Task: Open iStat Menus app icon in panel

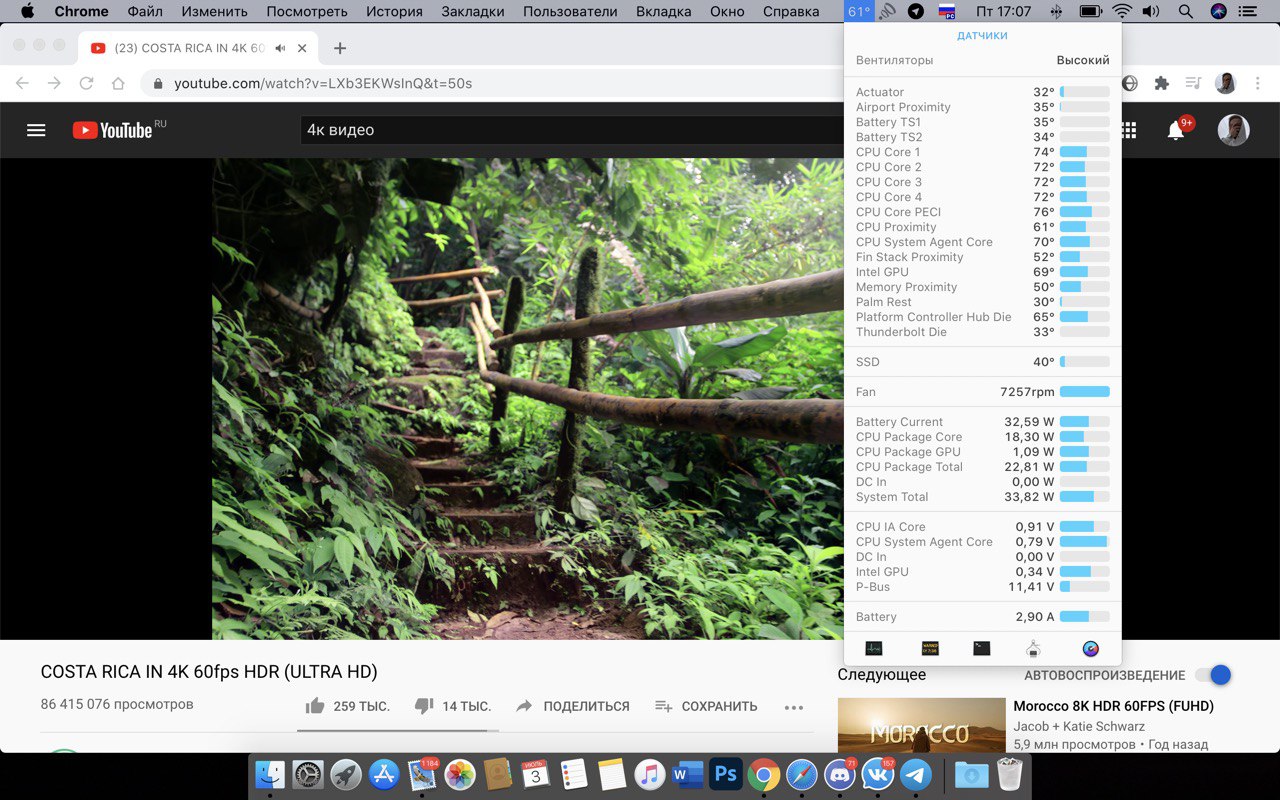Action: (x=1090, y=648)
